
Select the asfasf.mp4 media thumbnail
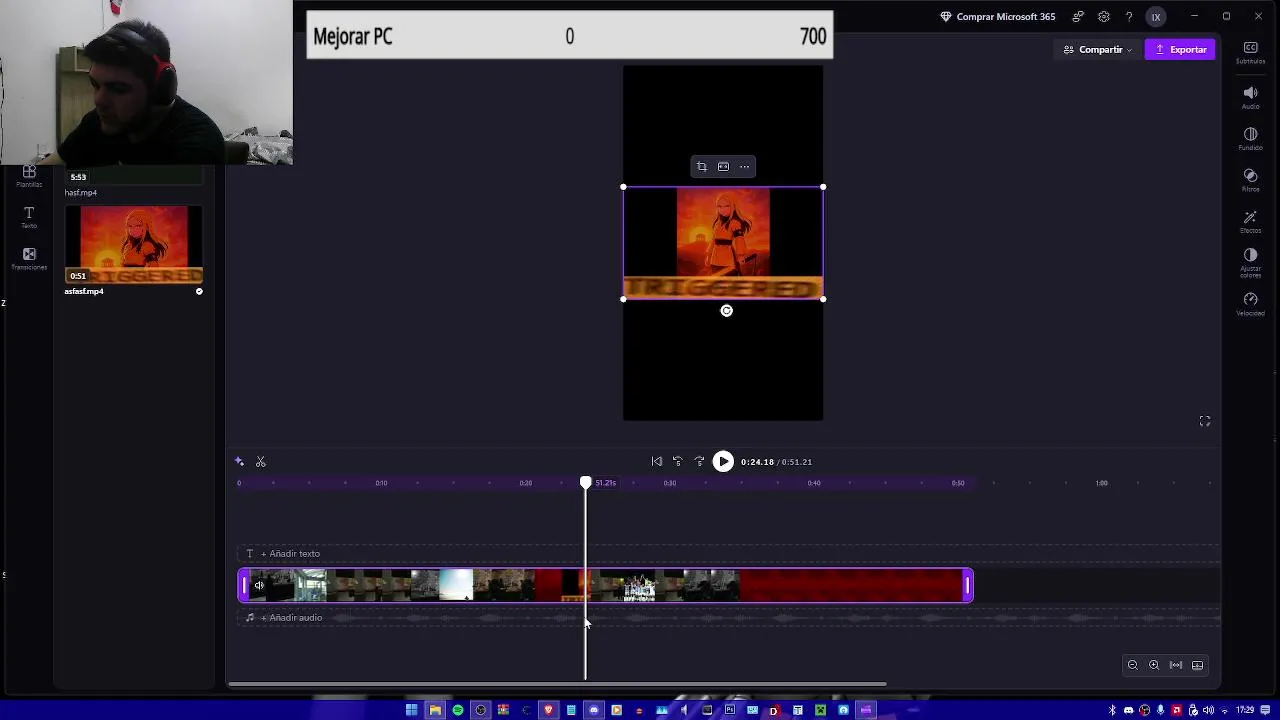(134, 246)
